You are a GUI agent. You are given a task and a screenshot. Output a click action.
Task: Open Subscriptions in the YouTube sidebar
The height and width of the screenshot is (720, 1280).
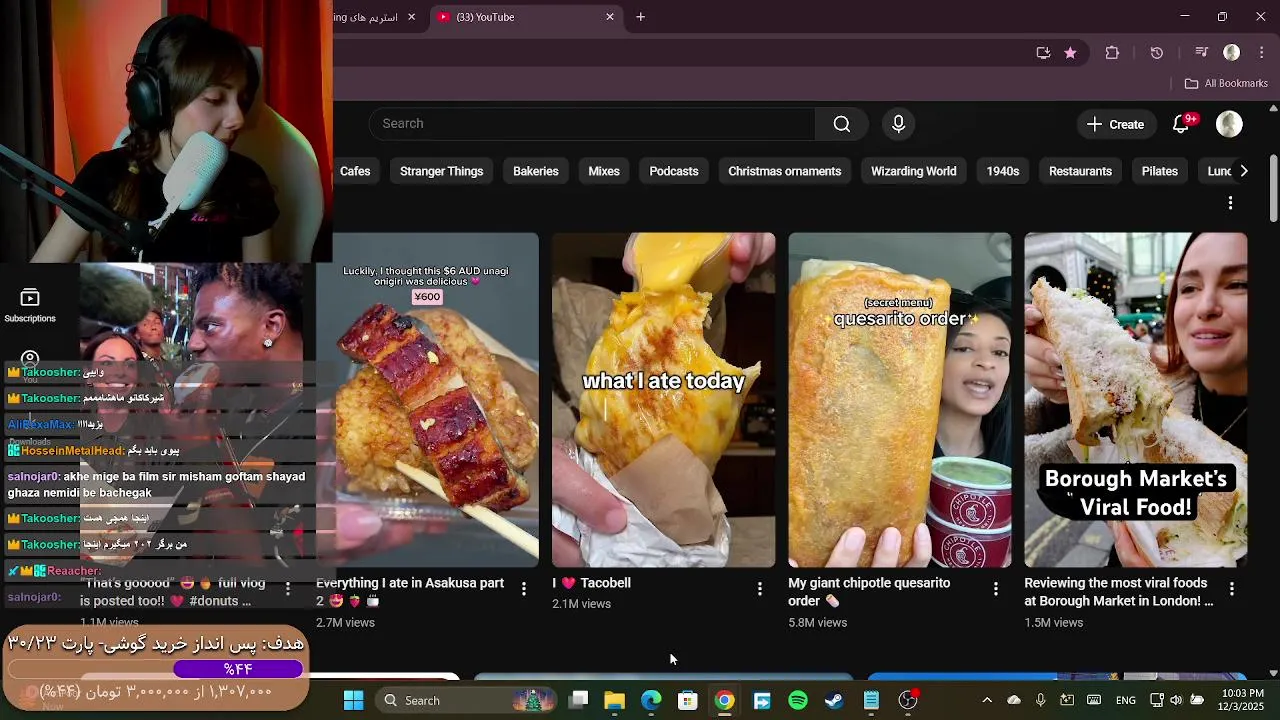pos(30,306)
